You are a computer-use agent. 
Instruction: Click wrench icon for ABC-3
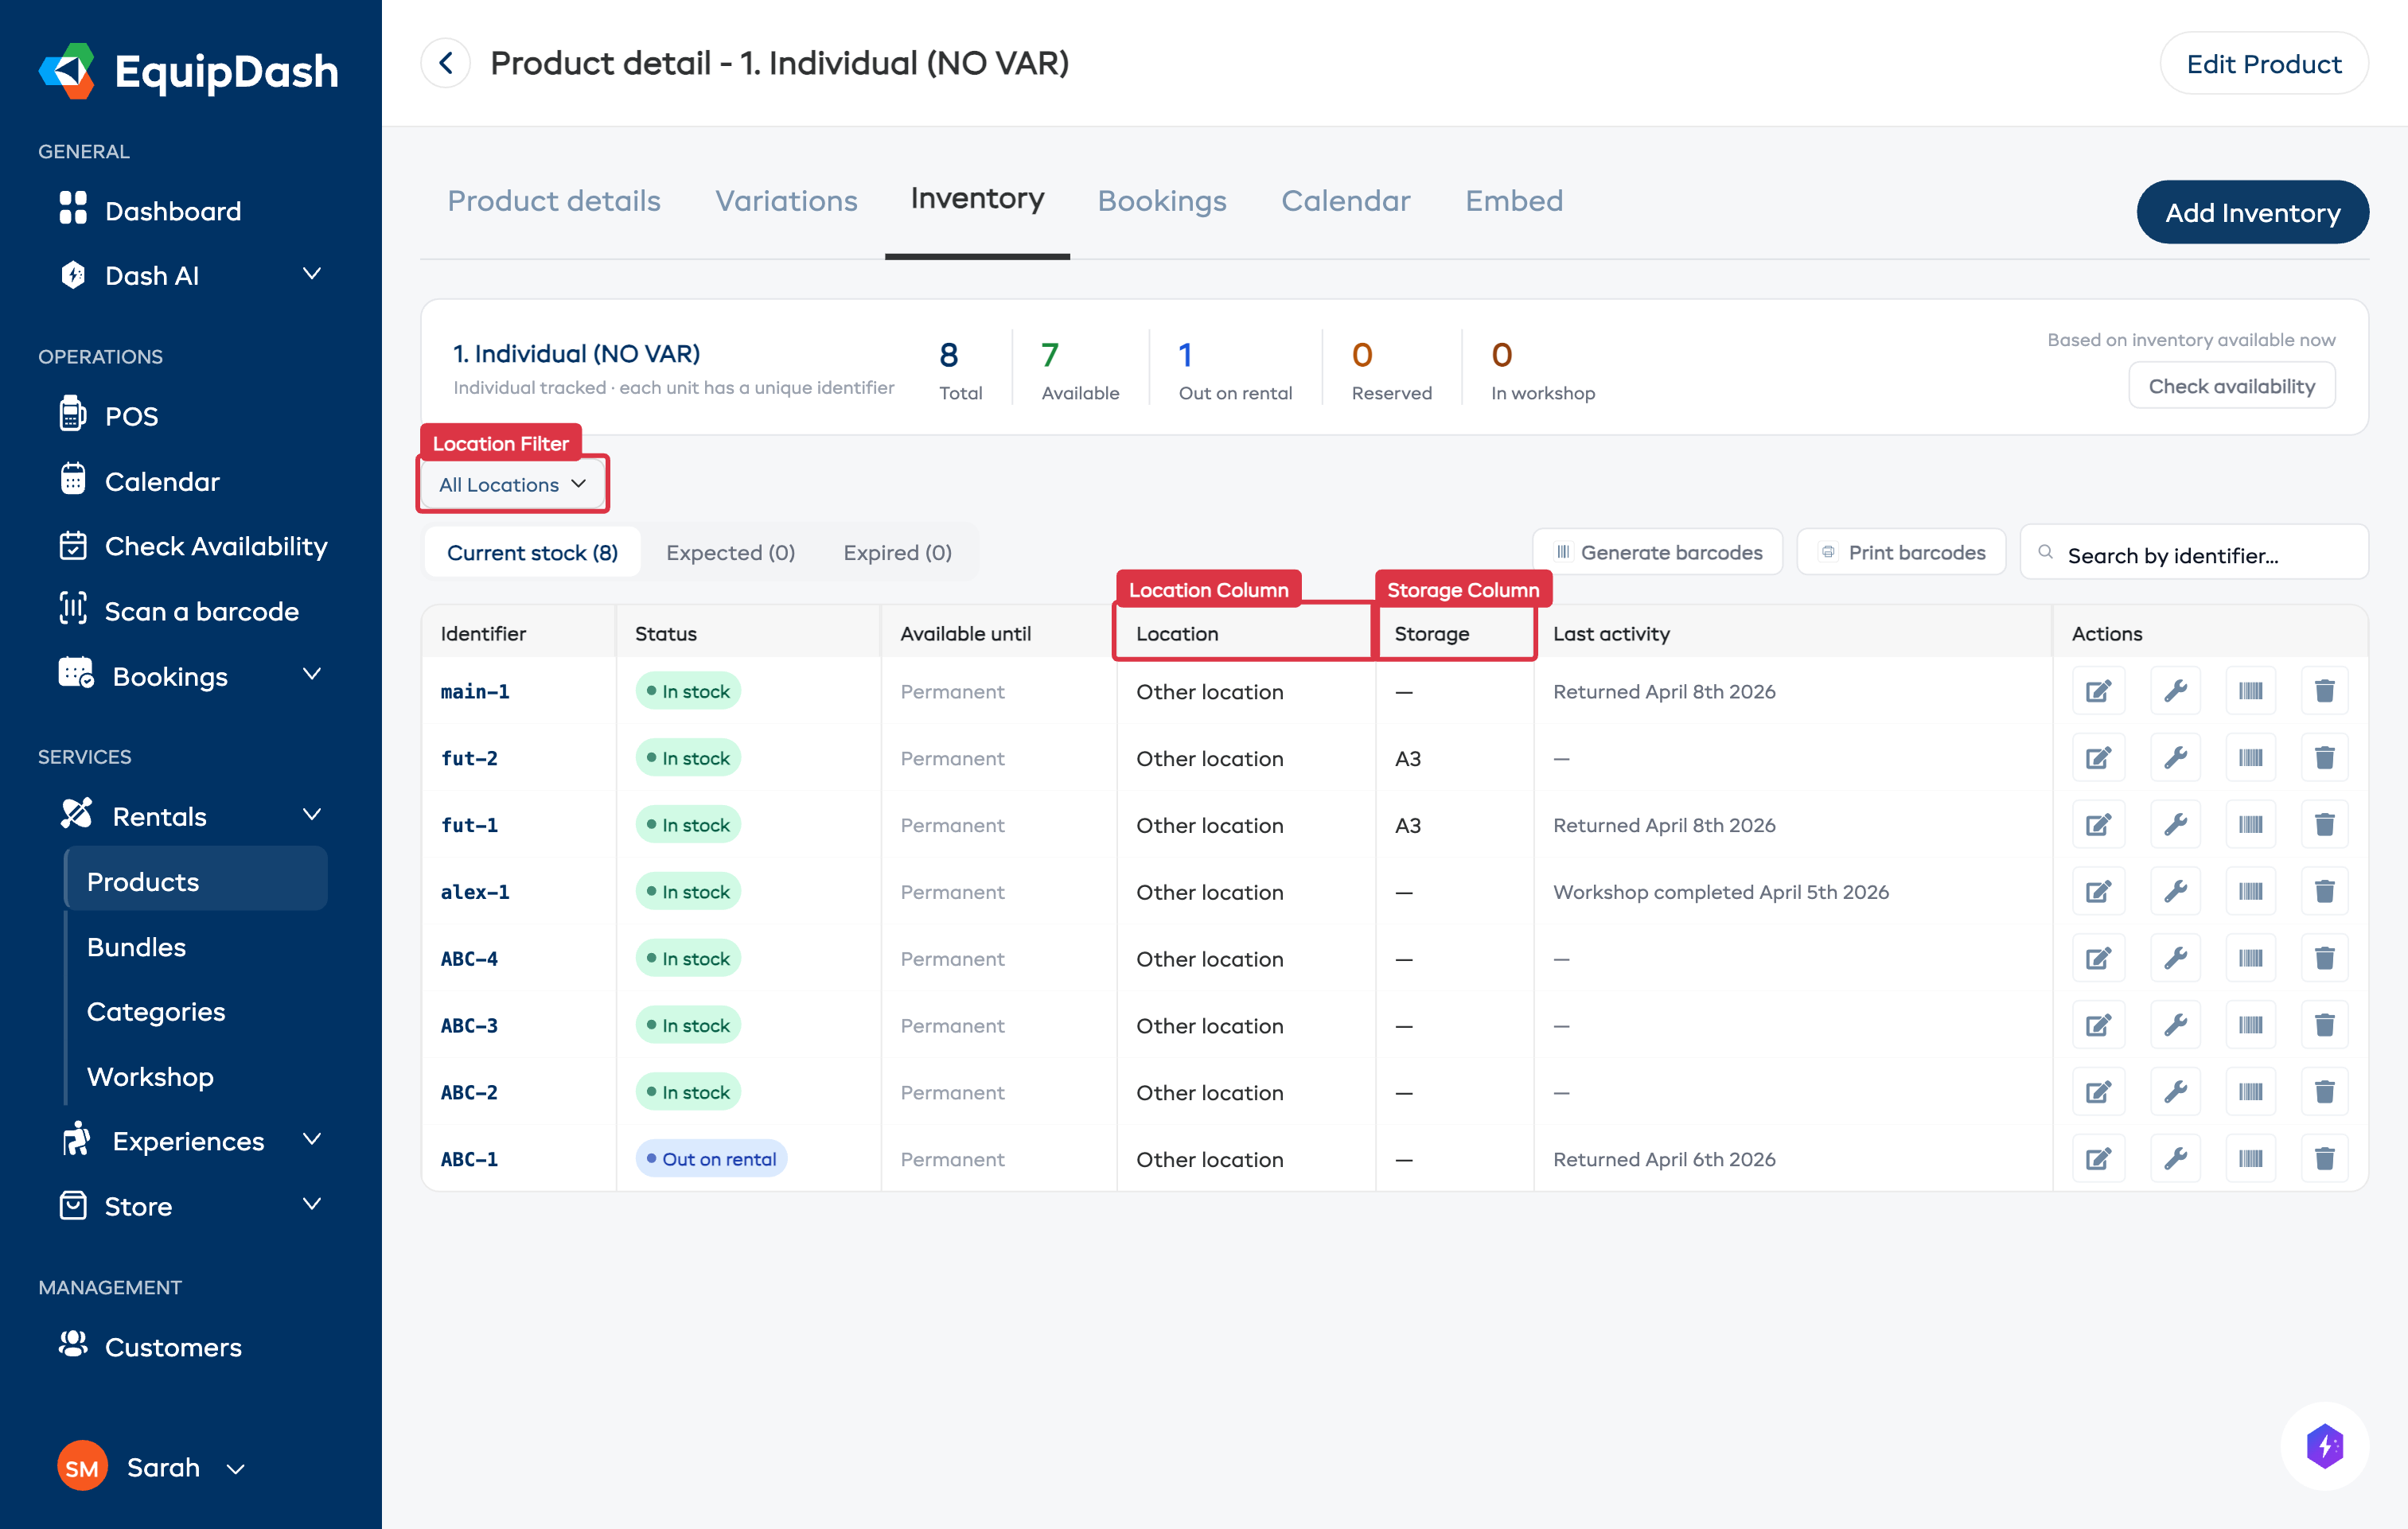[2175, 1025]
